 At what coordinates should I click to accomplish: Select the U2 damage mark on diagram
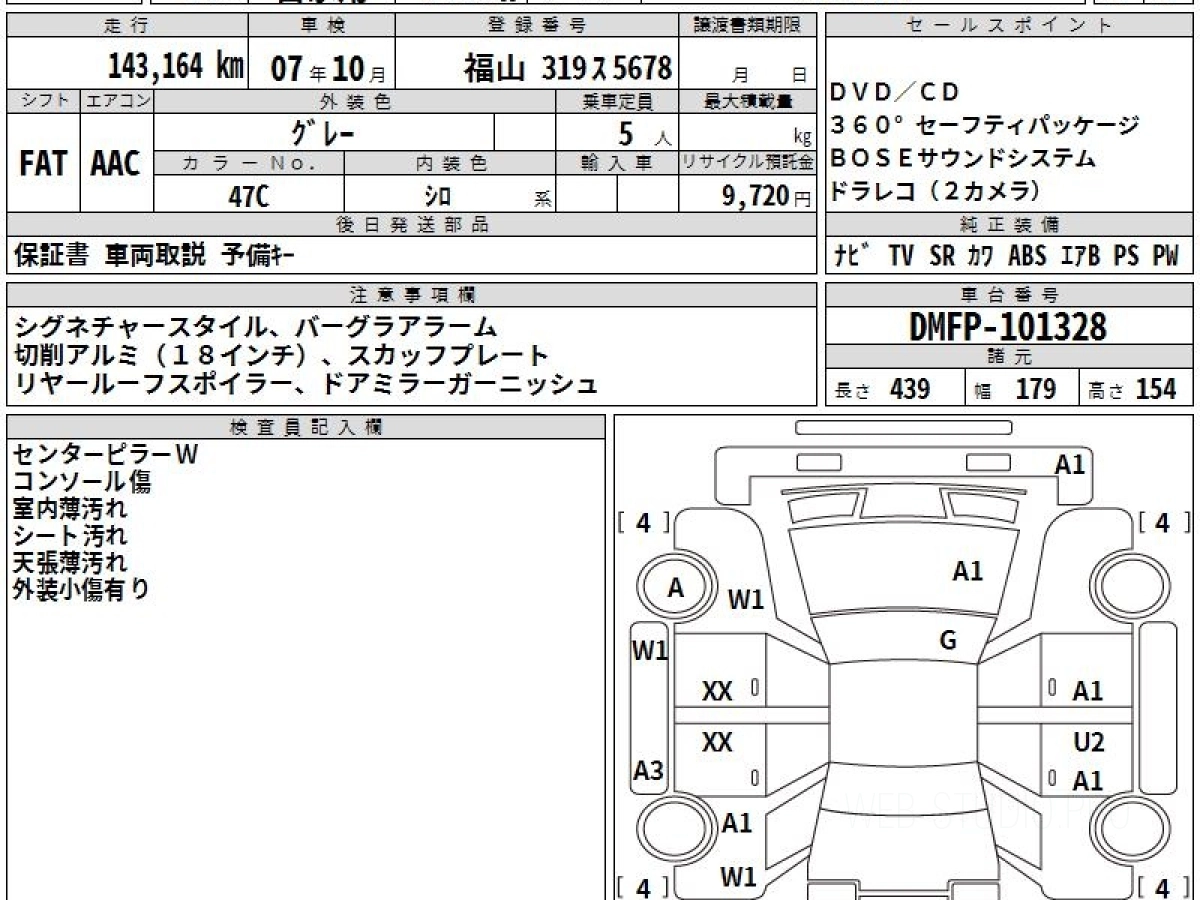click(x=1089, y=742)
